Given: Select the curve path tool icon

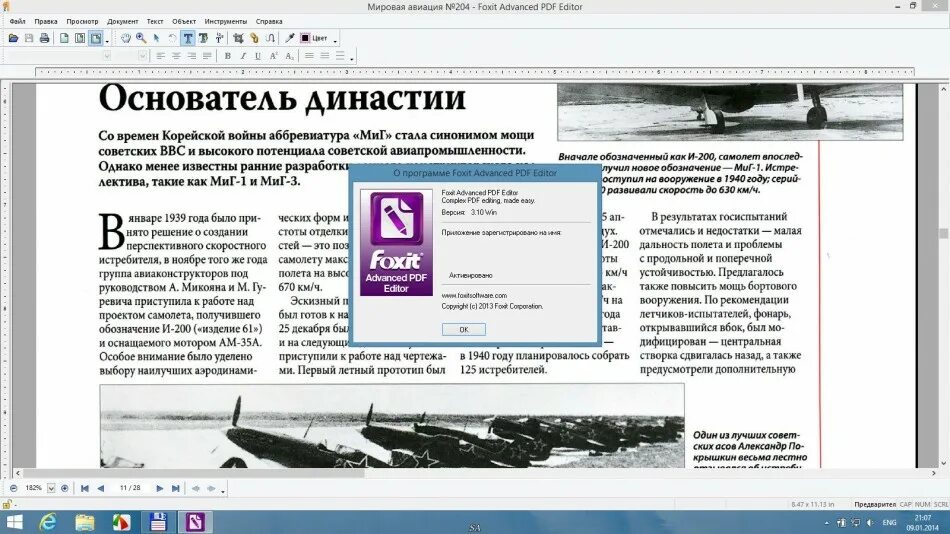Looking at the screenshot, I should coord(270,38).
